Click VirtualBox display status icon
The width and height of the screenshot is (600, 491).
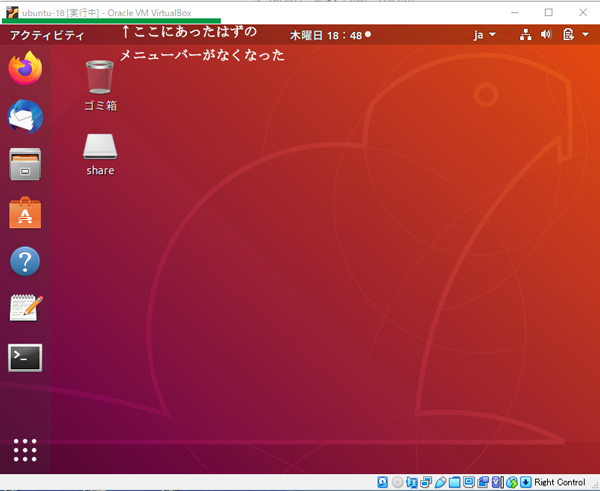[x=469, y=482]
